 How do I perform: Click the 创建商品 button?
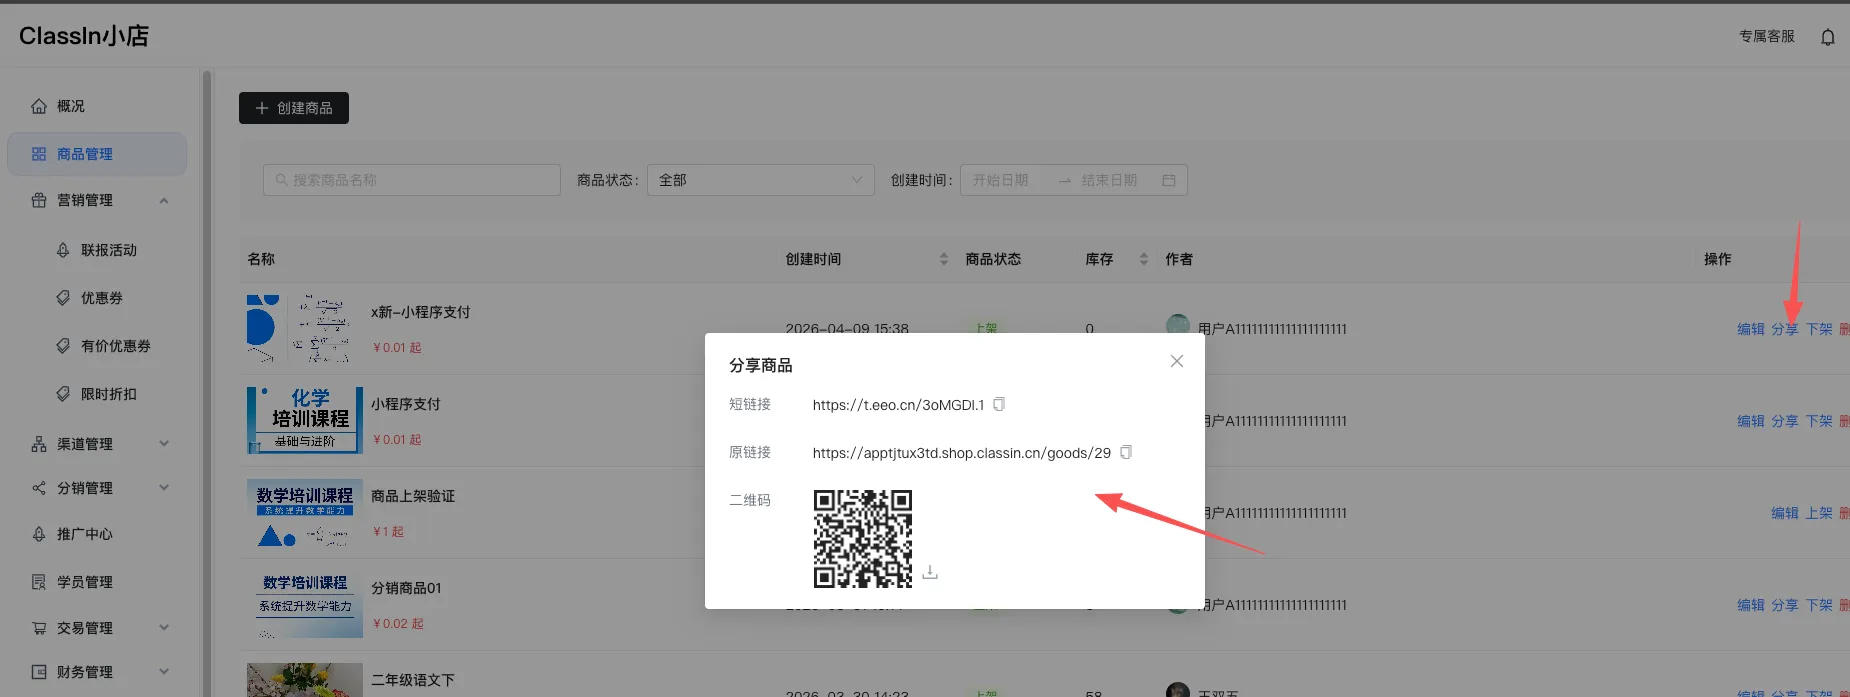click(294, 108)
